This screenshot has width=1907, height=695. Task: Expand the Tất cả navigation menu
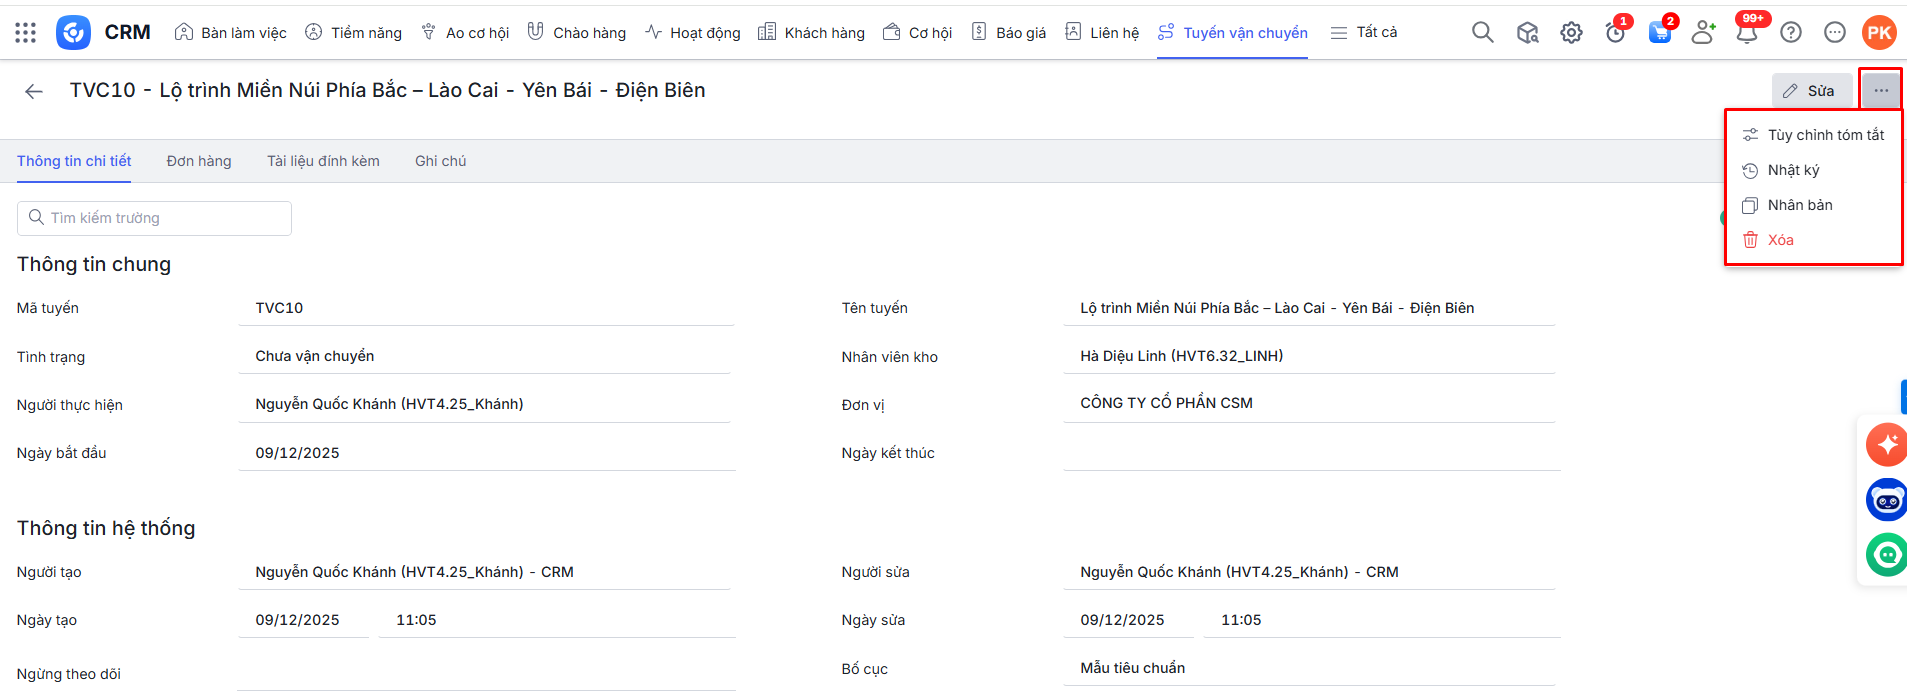point(1364,33)
